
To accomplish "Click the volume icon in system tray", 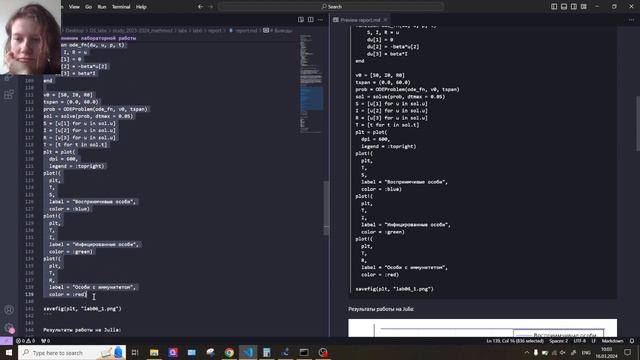I will (563, 352).
